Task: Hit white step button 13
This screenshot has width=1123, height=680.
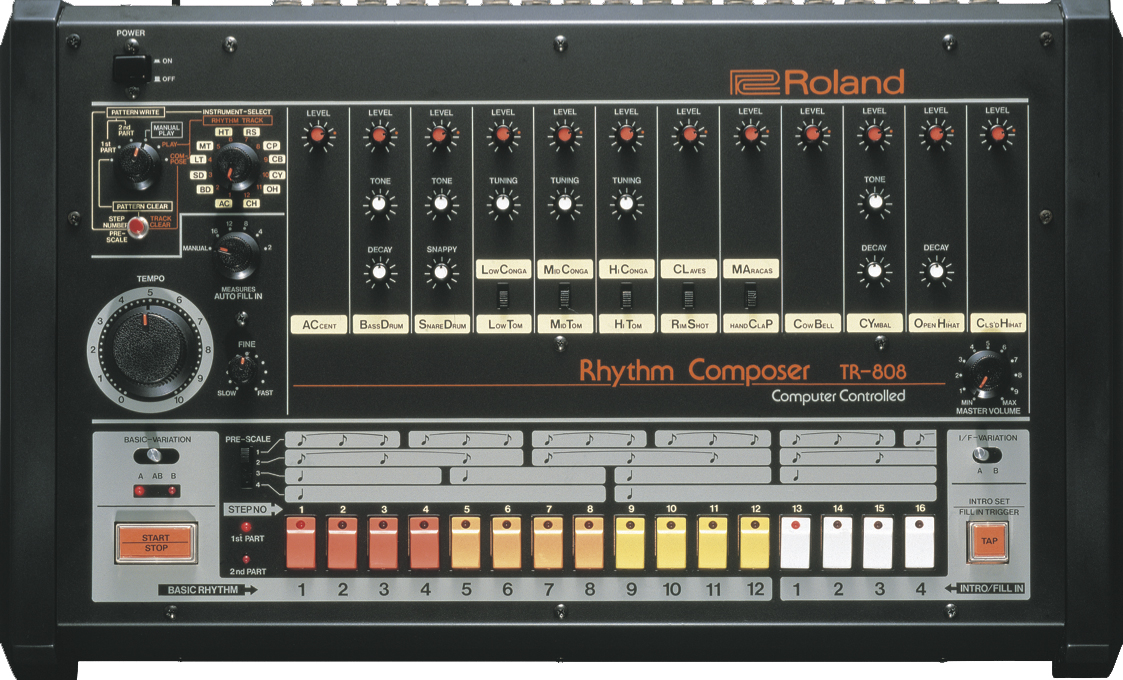Action: click(796, 543)
